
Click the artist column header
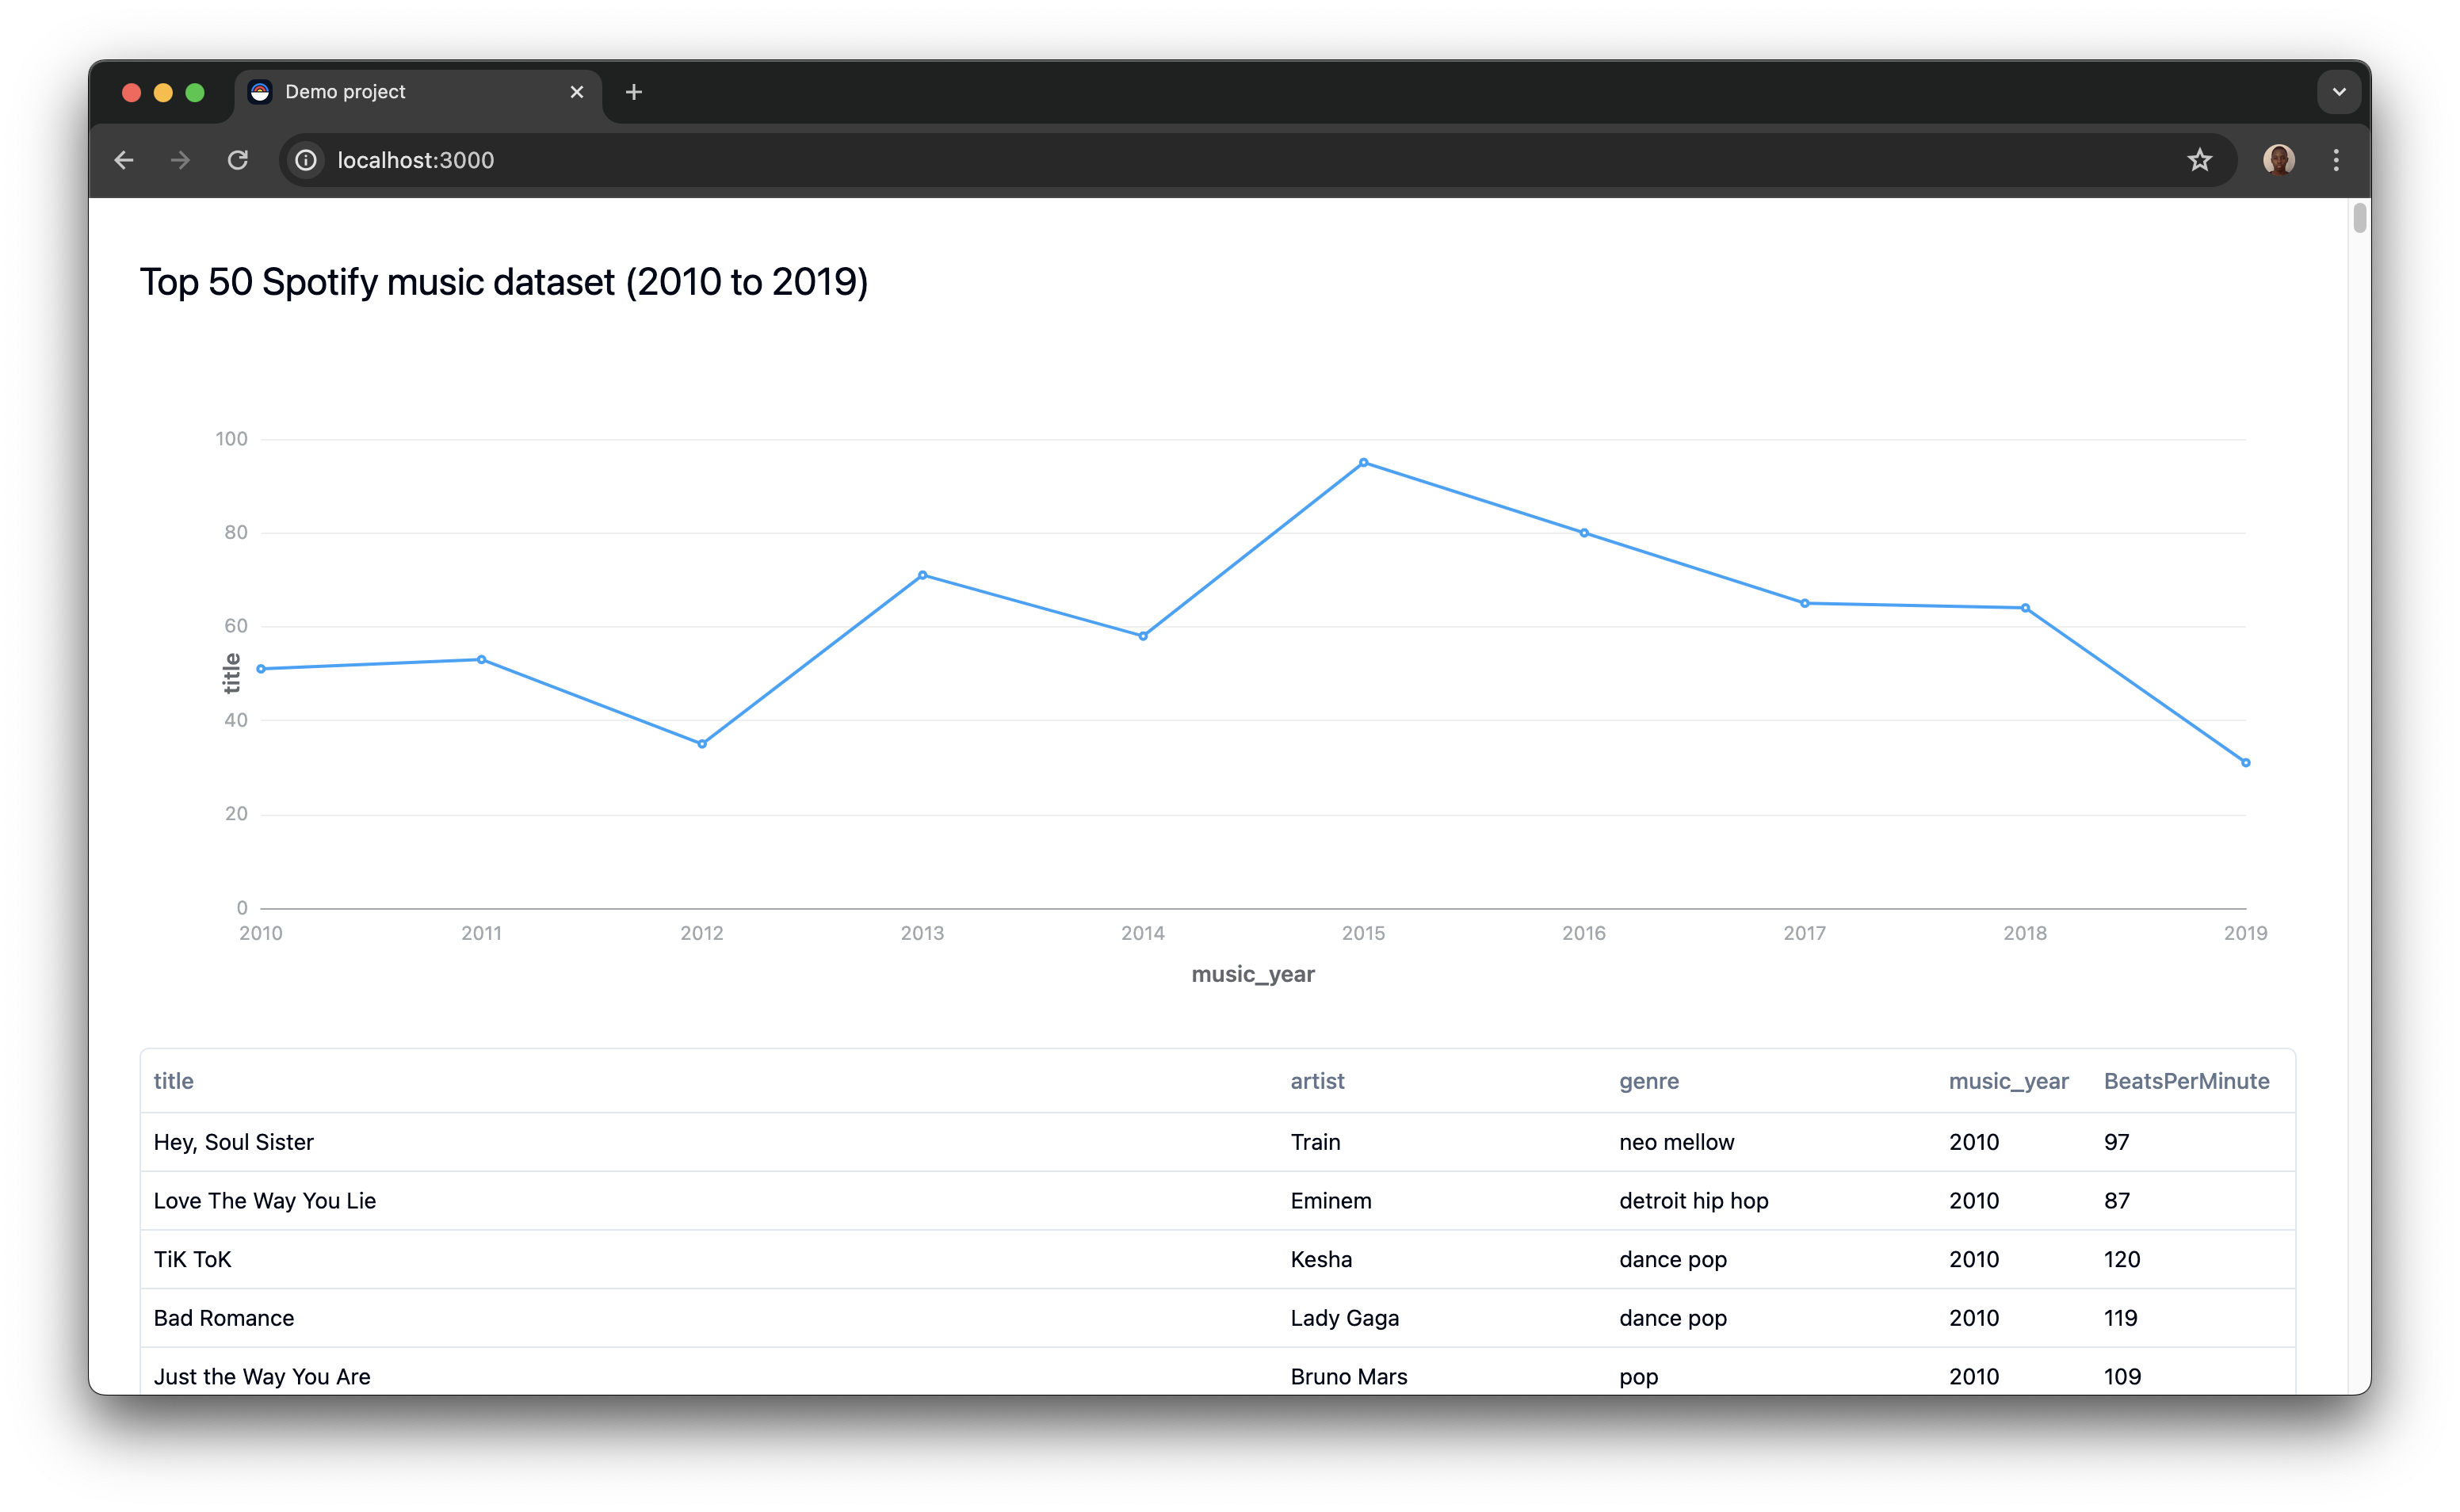(x=1317, y=1081)
